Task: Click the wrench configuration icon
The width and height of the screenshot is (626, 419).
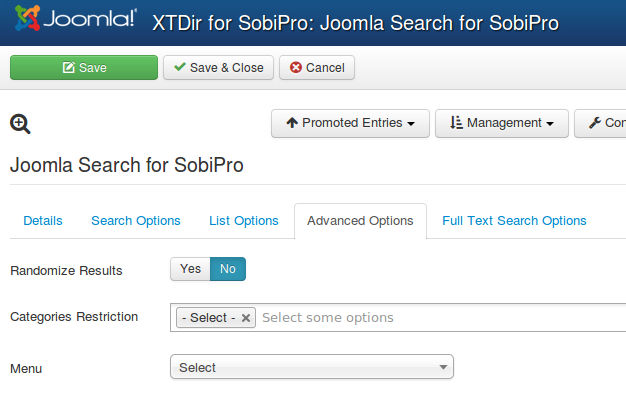Action: pos(595,123)
